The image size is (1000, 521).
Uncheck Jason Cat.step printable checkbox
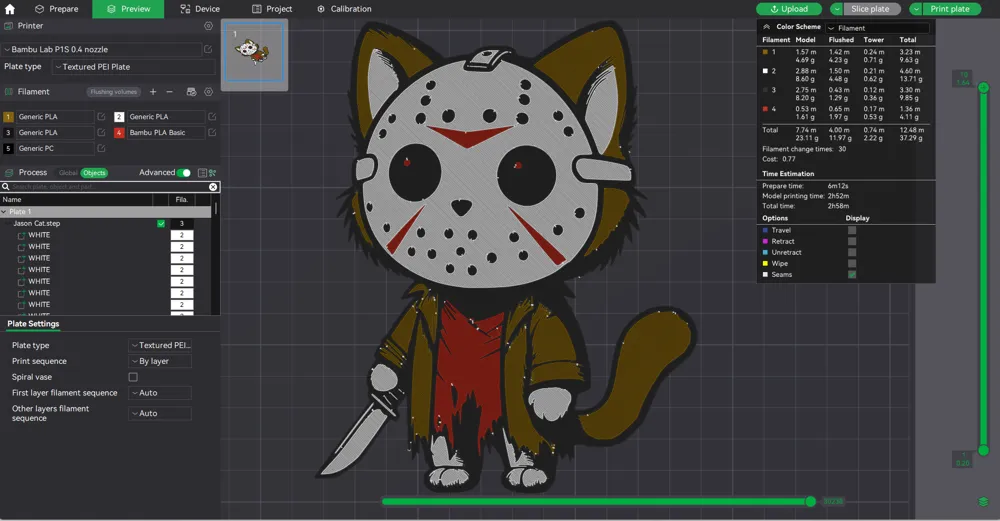161,224
